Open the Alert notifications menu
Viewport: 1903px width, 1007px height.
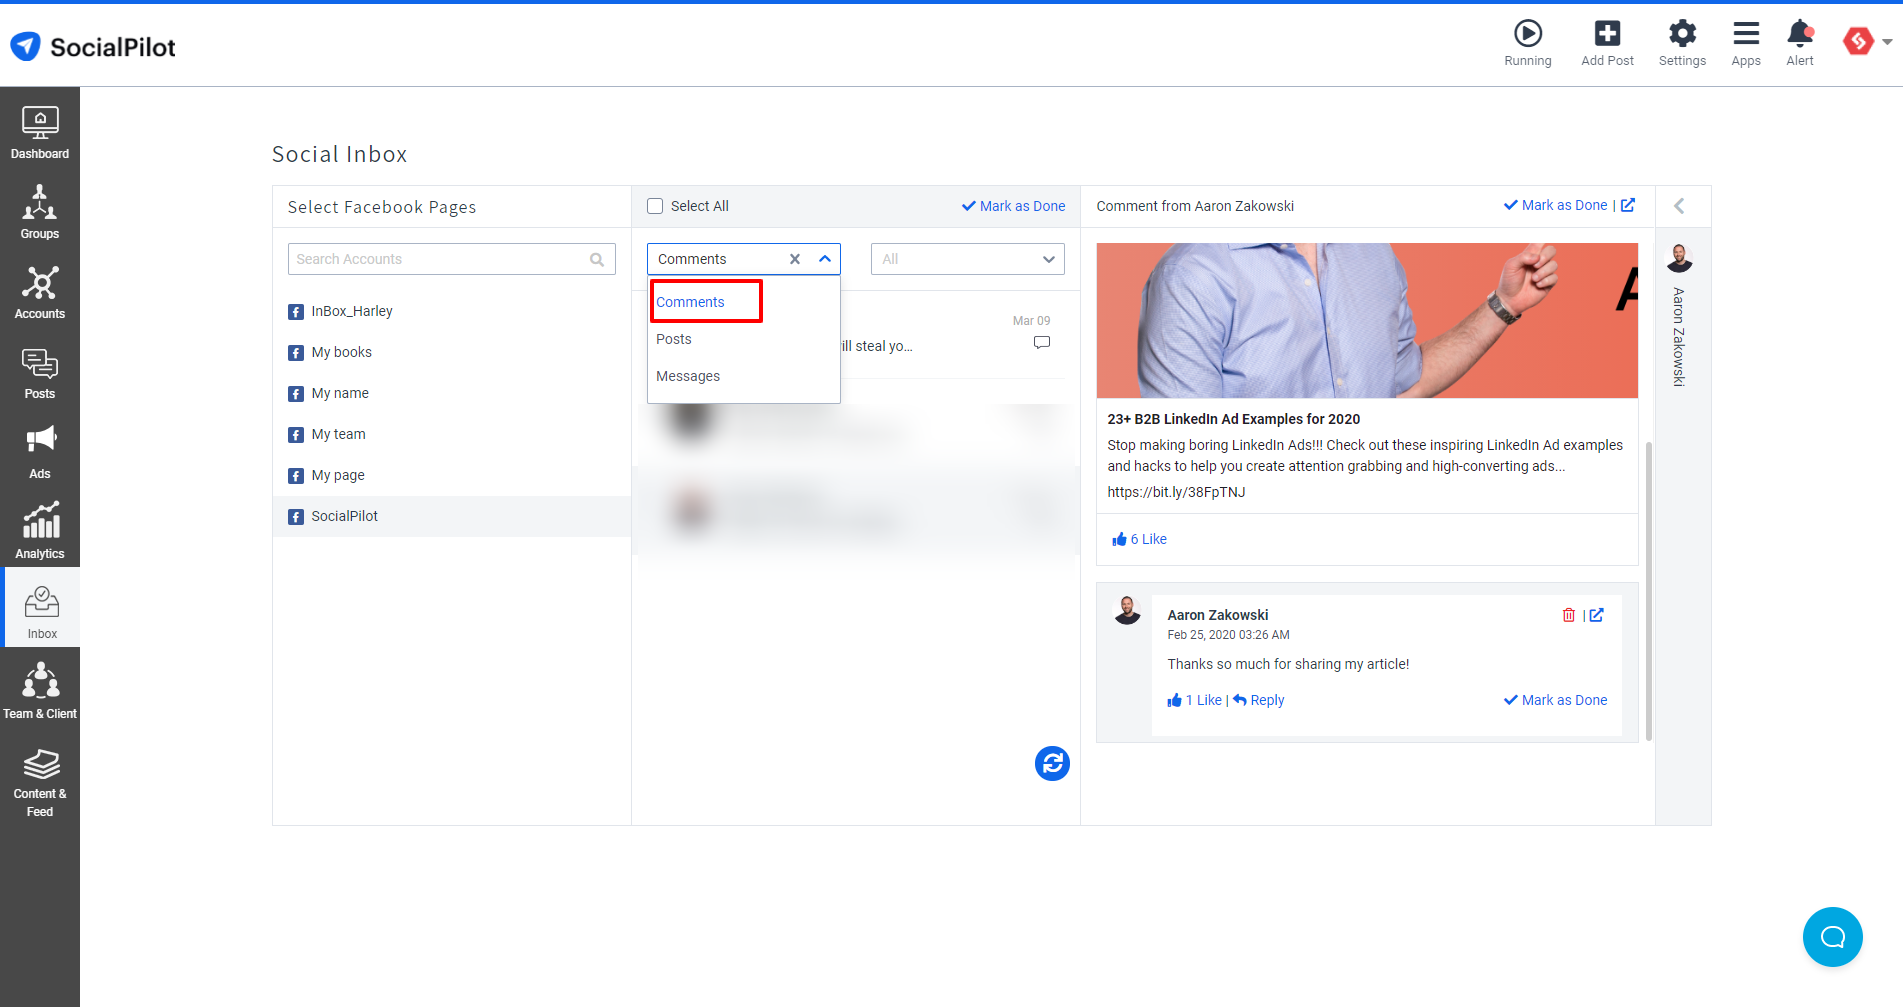[x=1799, y=42]
